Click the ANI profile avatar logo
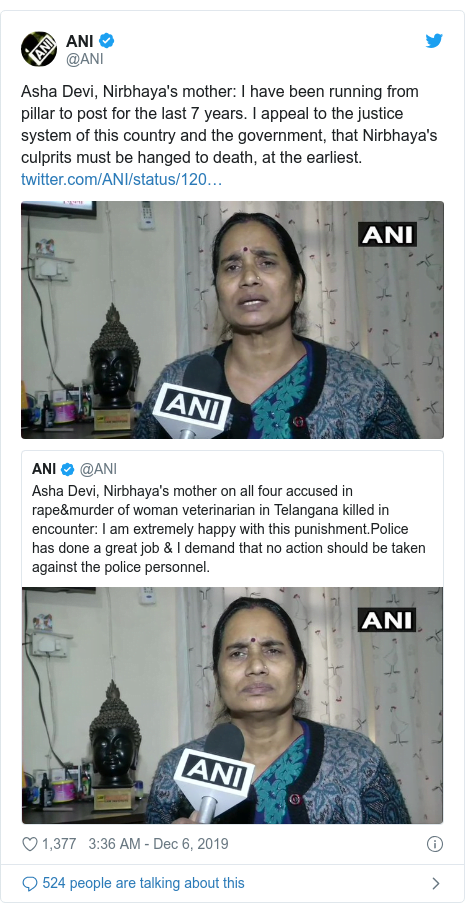The height and width of the screenshot is (913, 465). (39, 49)
